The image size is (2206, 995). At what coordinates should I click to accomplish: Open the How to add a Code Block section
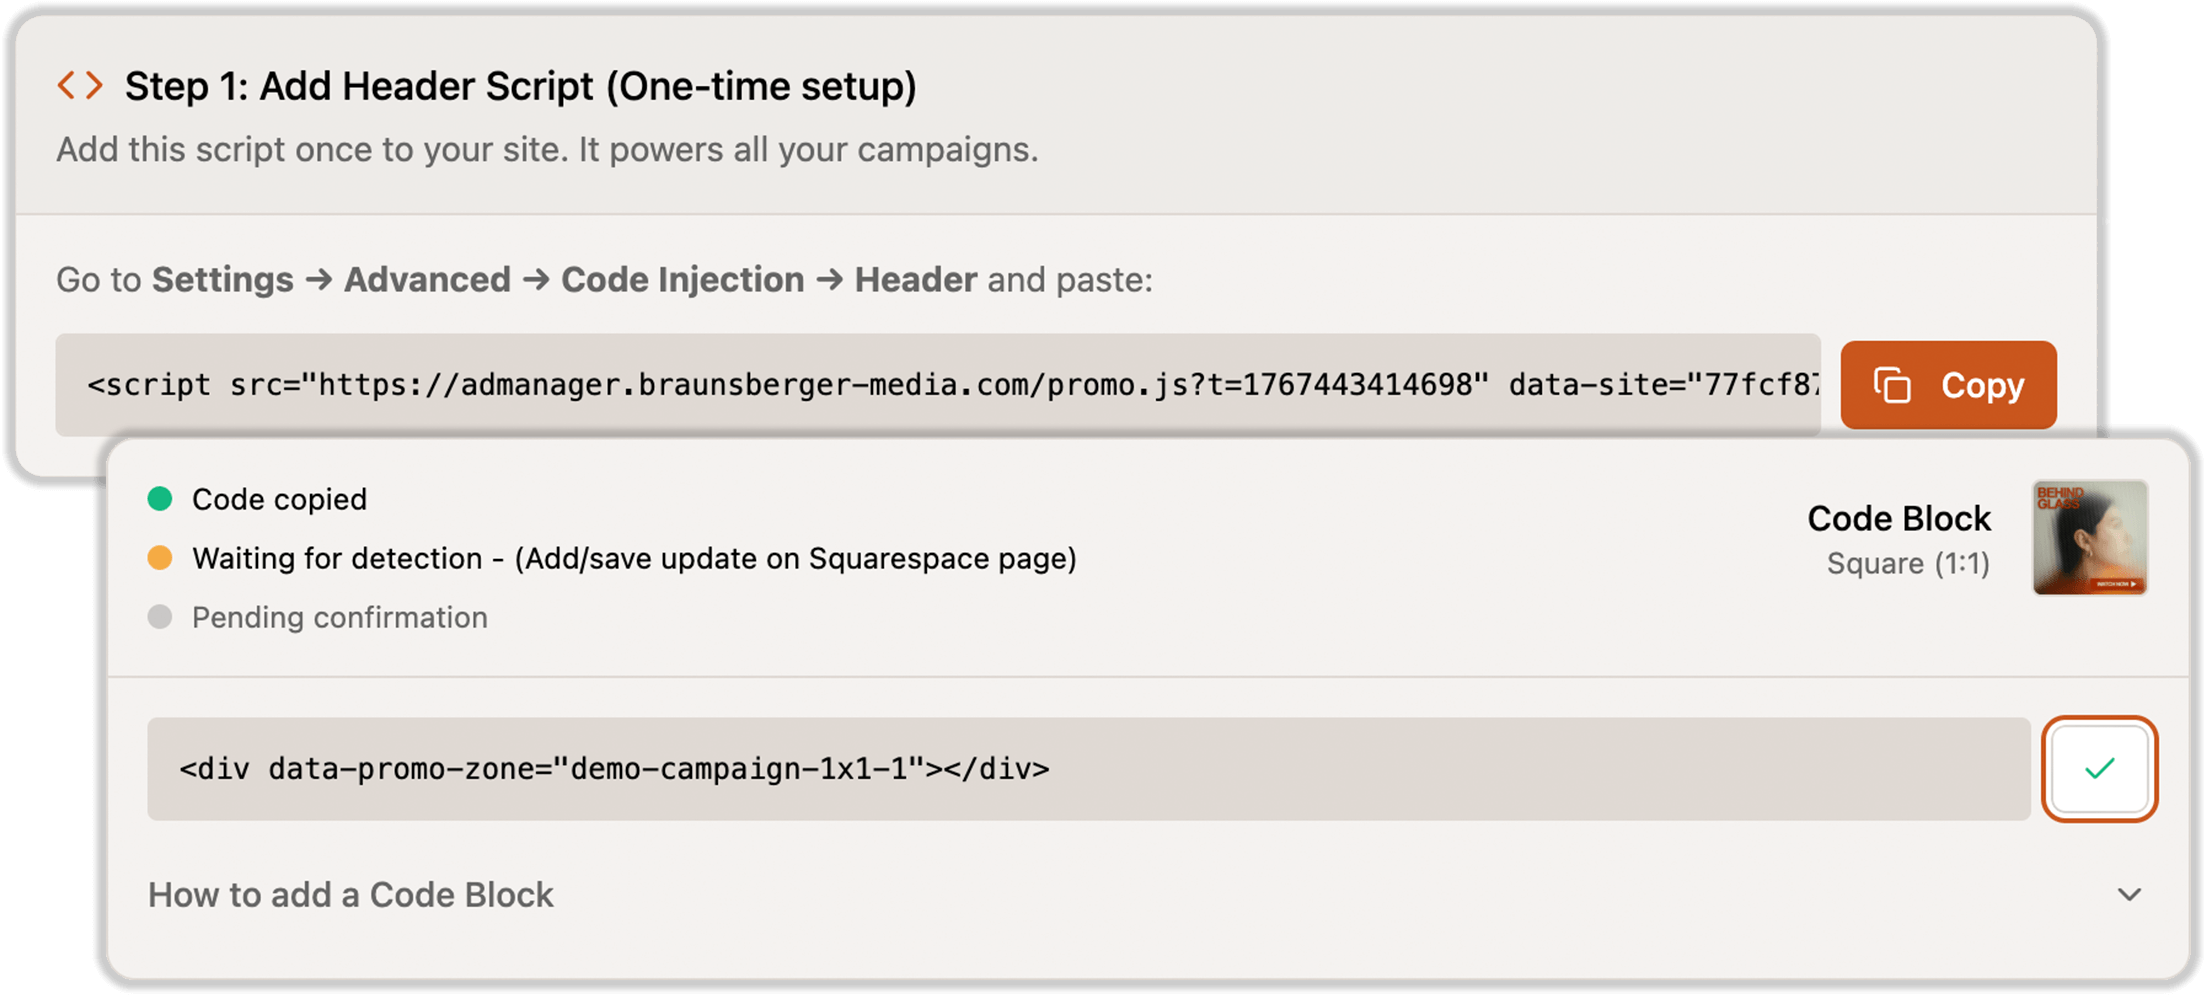[351, 895]
